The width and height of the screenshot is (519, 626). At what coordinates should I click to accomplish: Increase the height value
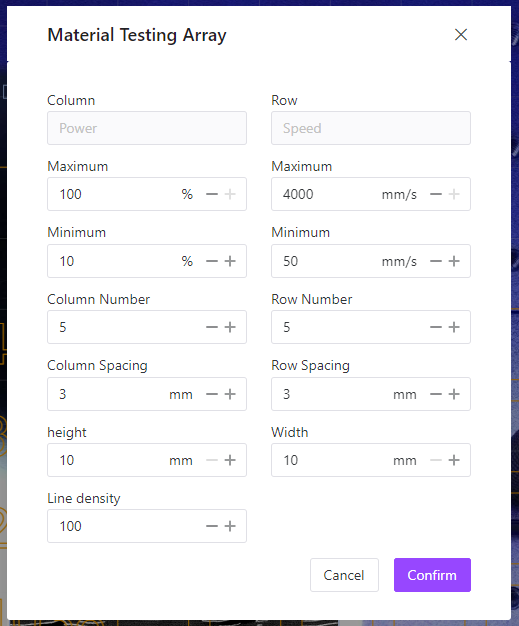(230, 460)
